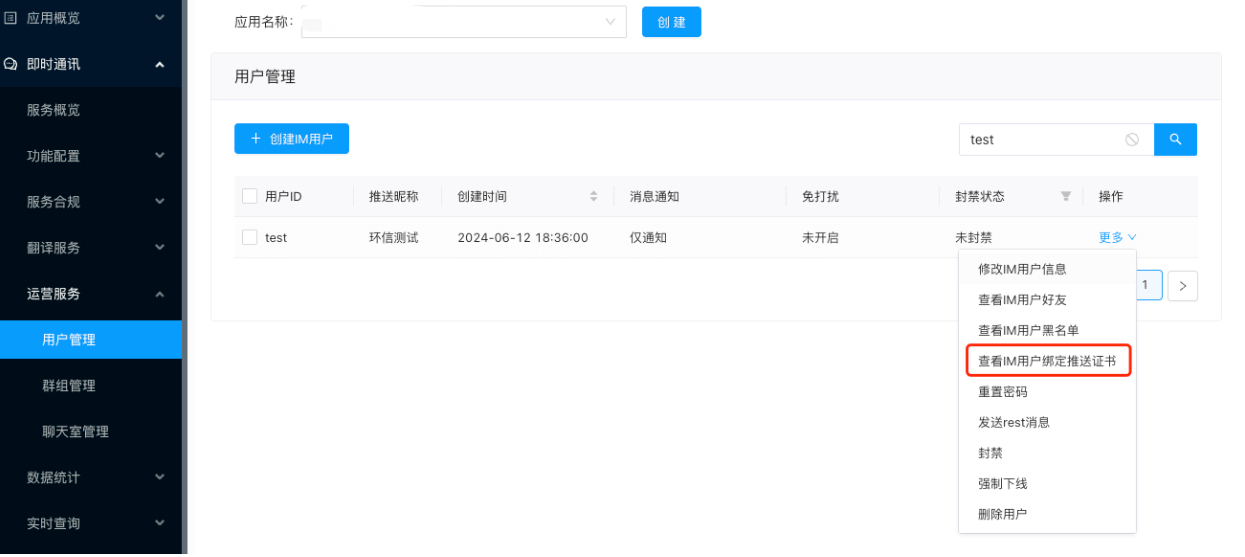1245x557 pixels.
Task: Select all users with the header checkbox
Action: [x=250, y=196]
